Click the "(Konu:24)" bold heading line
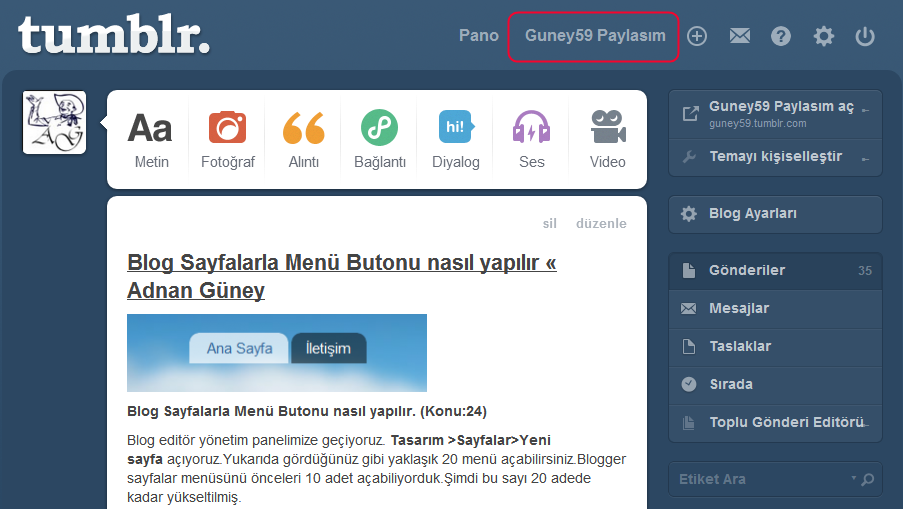Screen dimensions: 903x509 307,411
